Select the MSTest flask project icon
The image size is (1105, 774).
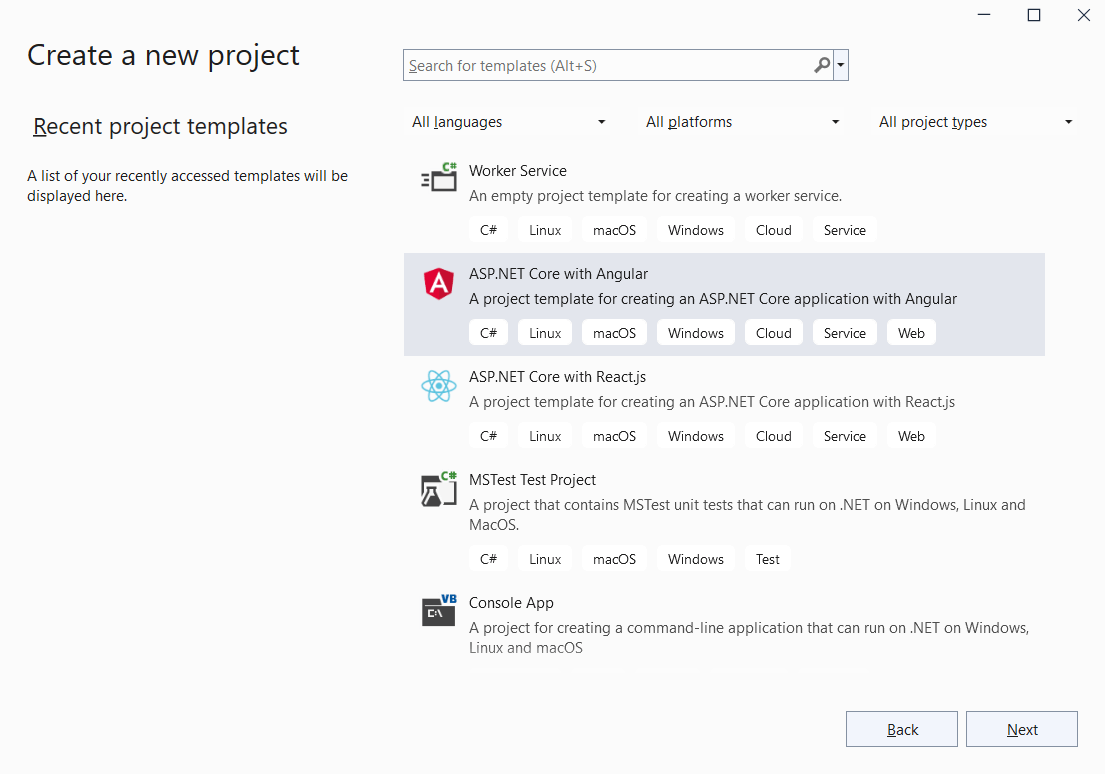coord(439,489)
